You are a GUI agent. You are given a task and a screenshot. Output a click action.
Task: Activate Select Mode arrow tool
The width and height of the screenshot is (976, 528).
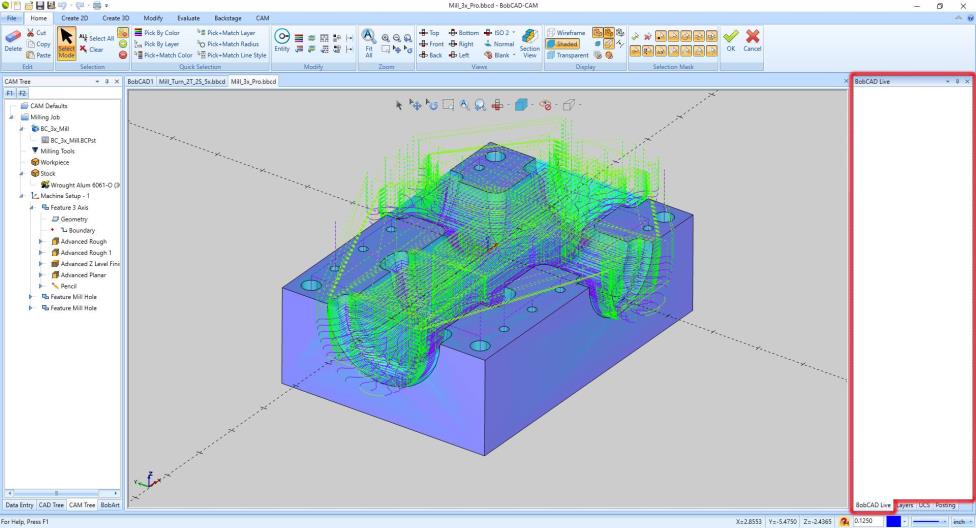(67, 43)
